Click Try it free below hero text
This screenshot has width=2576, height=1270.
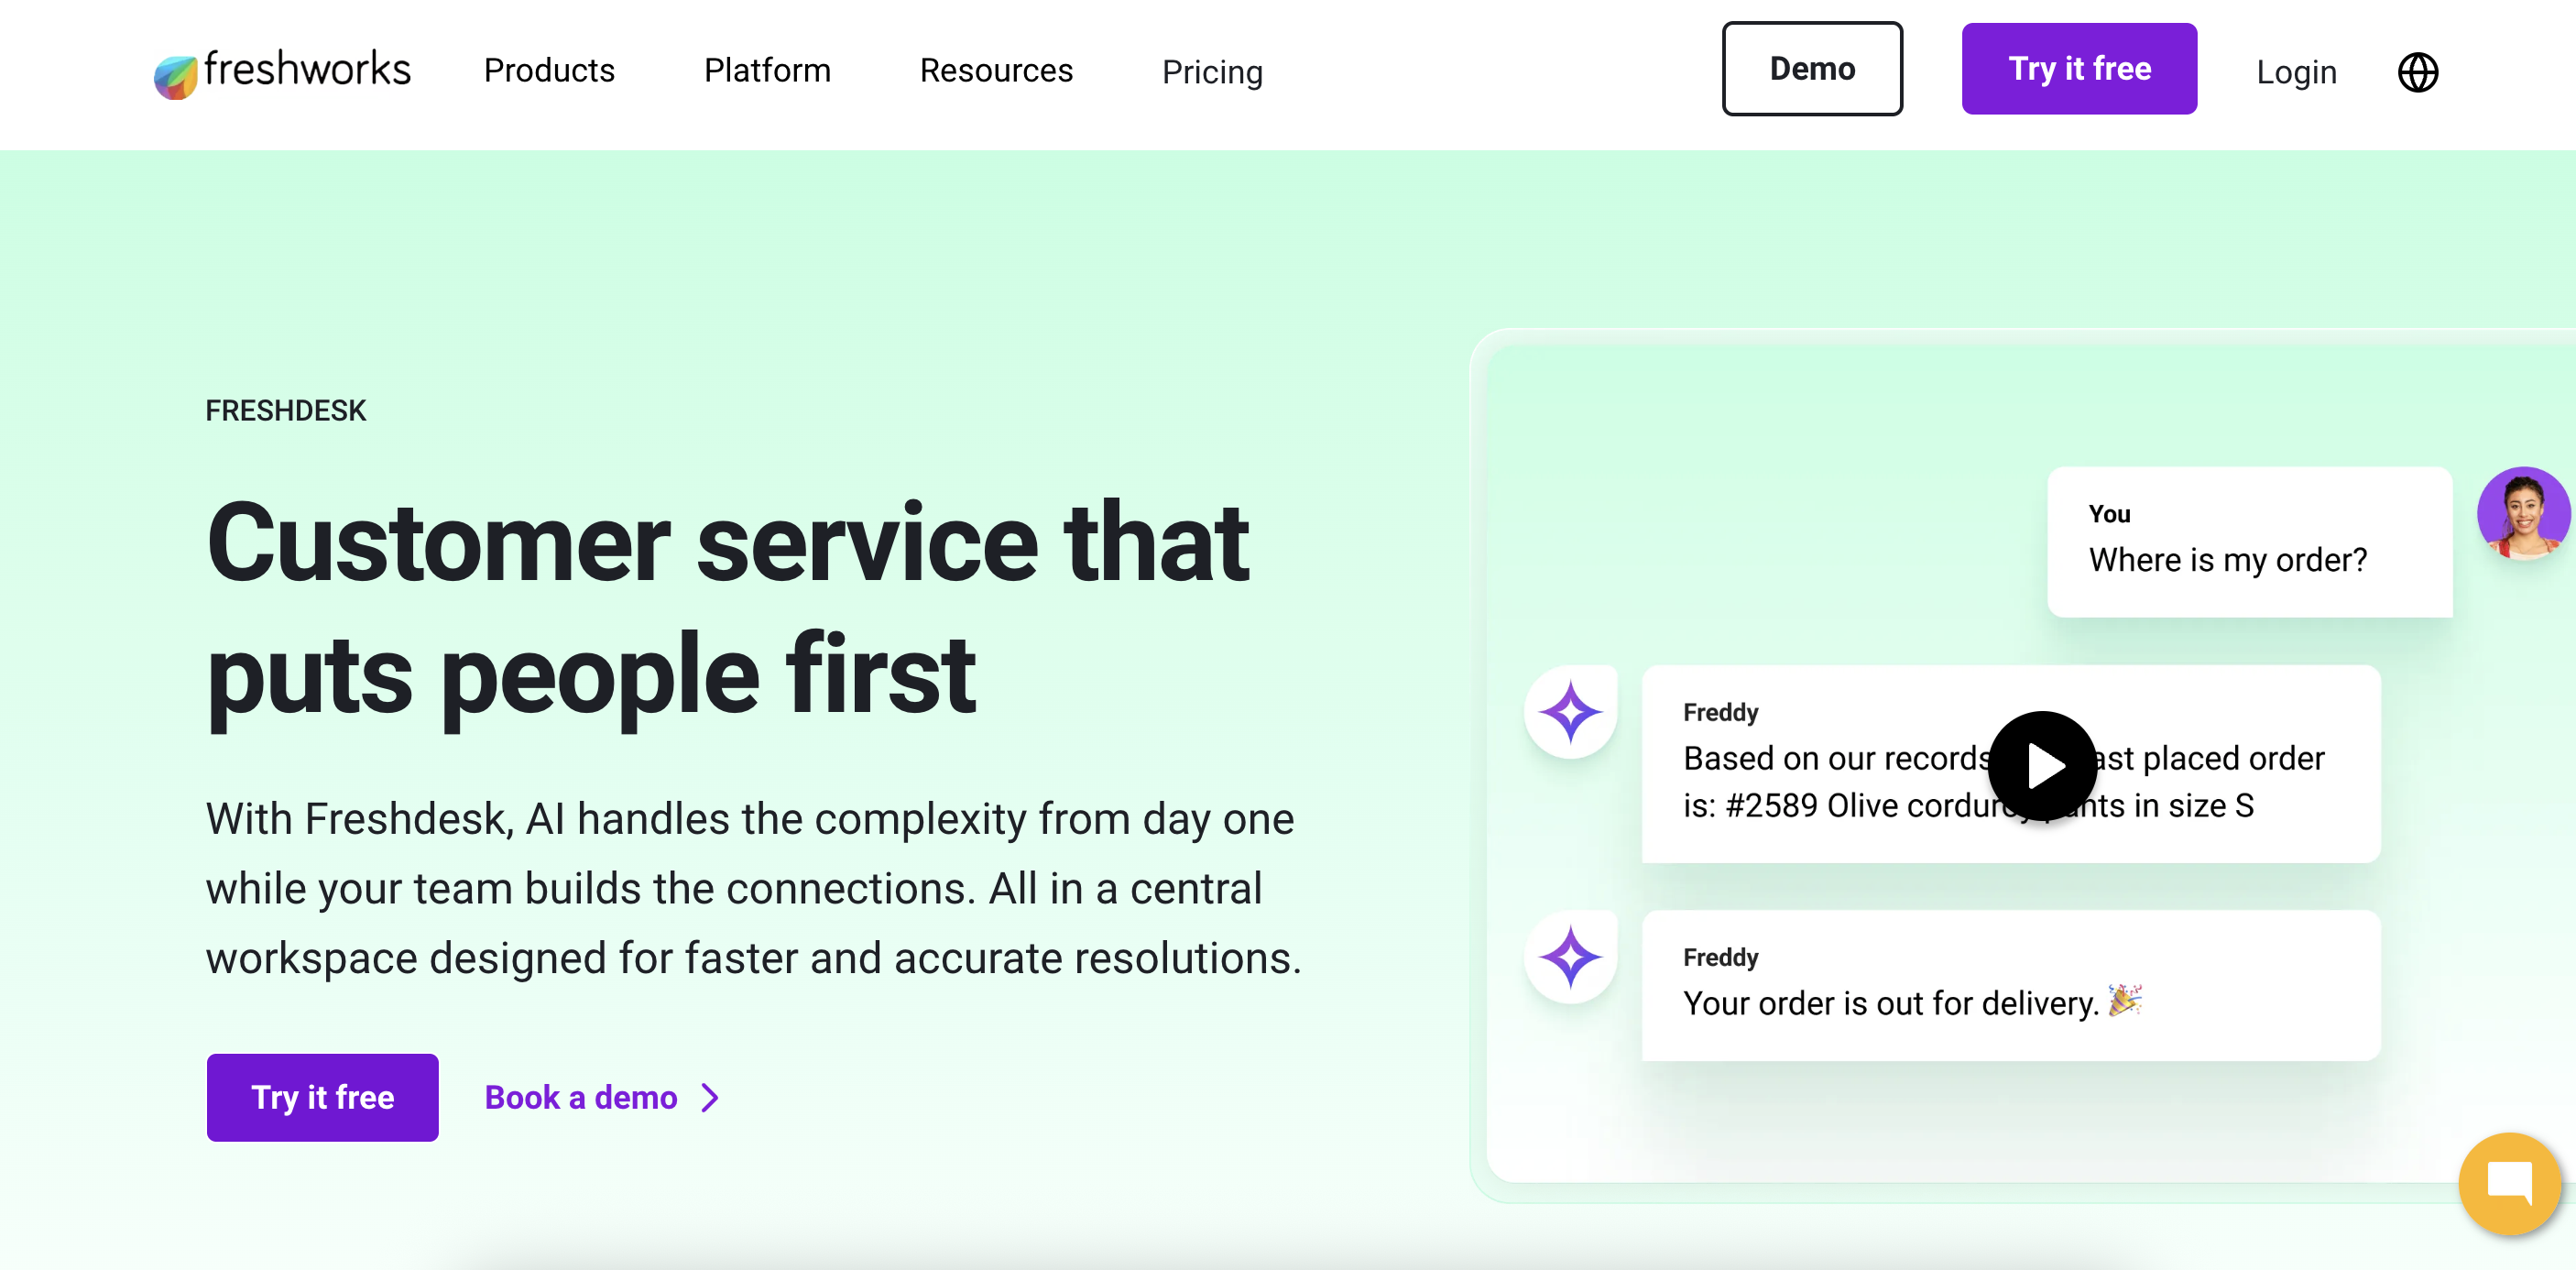click(322, 1097)
